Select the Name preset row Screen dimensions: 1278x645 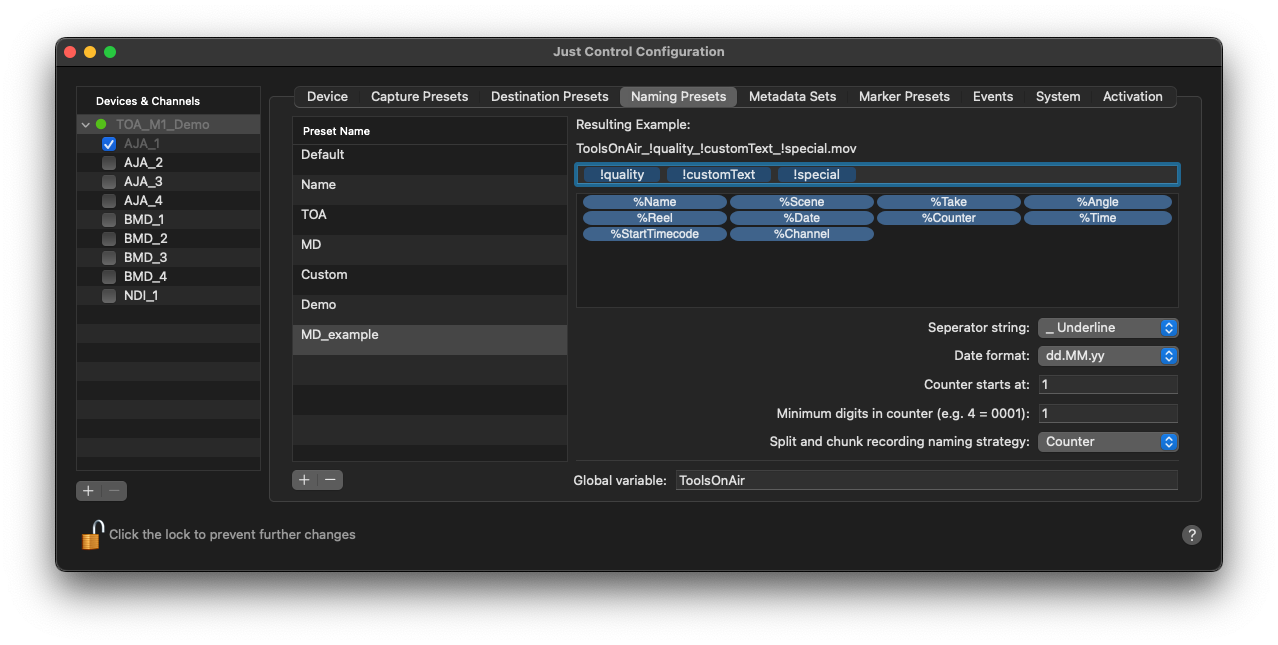[x=430, y=190]
